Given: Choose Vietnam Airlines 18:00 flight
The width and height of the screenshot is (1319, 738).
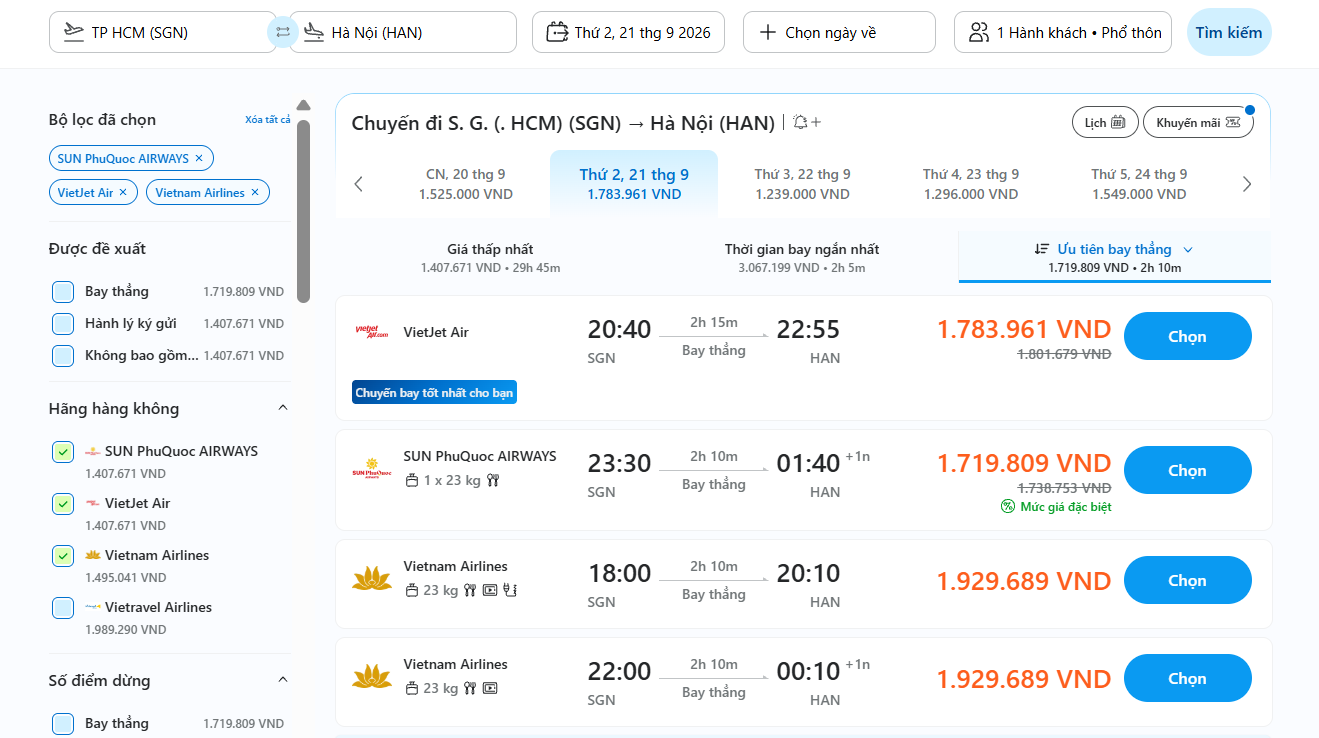Looking at the screenshot, I should pos(1187,580).
